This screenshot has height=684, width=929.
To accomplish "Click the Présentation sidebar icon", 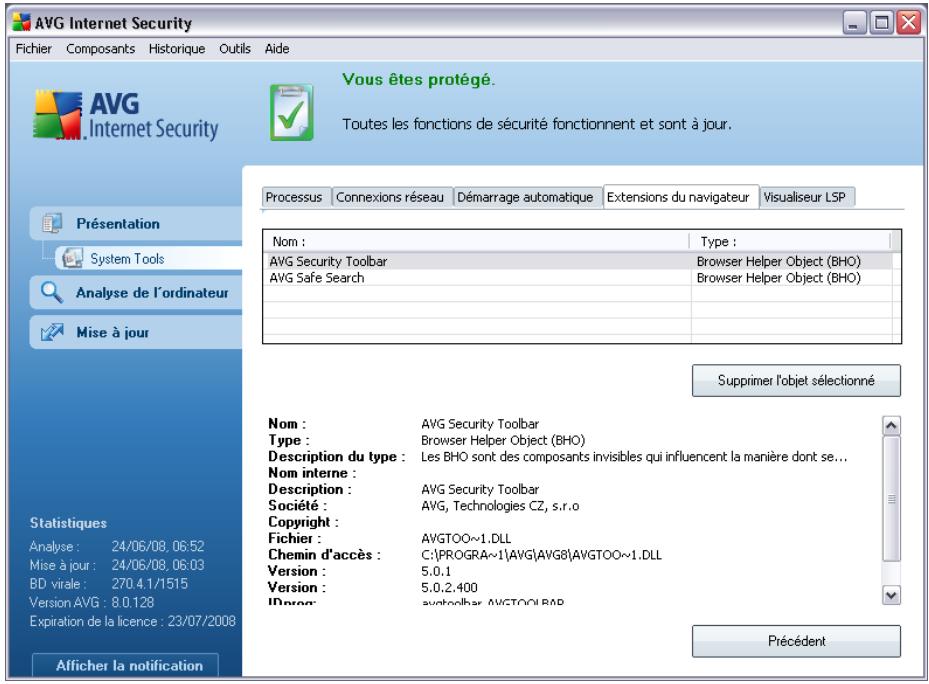I will 52,223.
